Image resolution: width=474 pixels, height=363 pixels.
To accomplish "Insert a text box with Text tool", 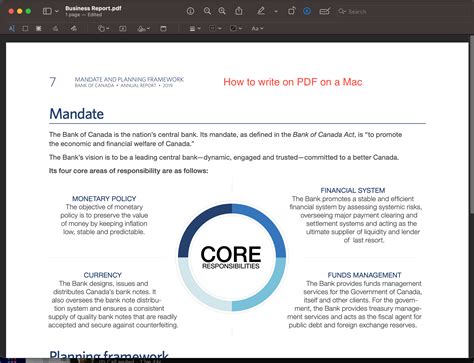I will tap(123, 29).
